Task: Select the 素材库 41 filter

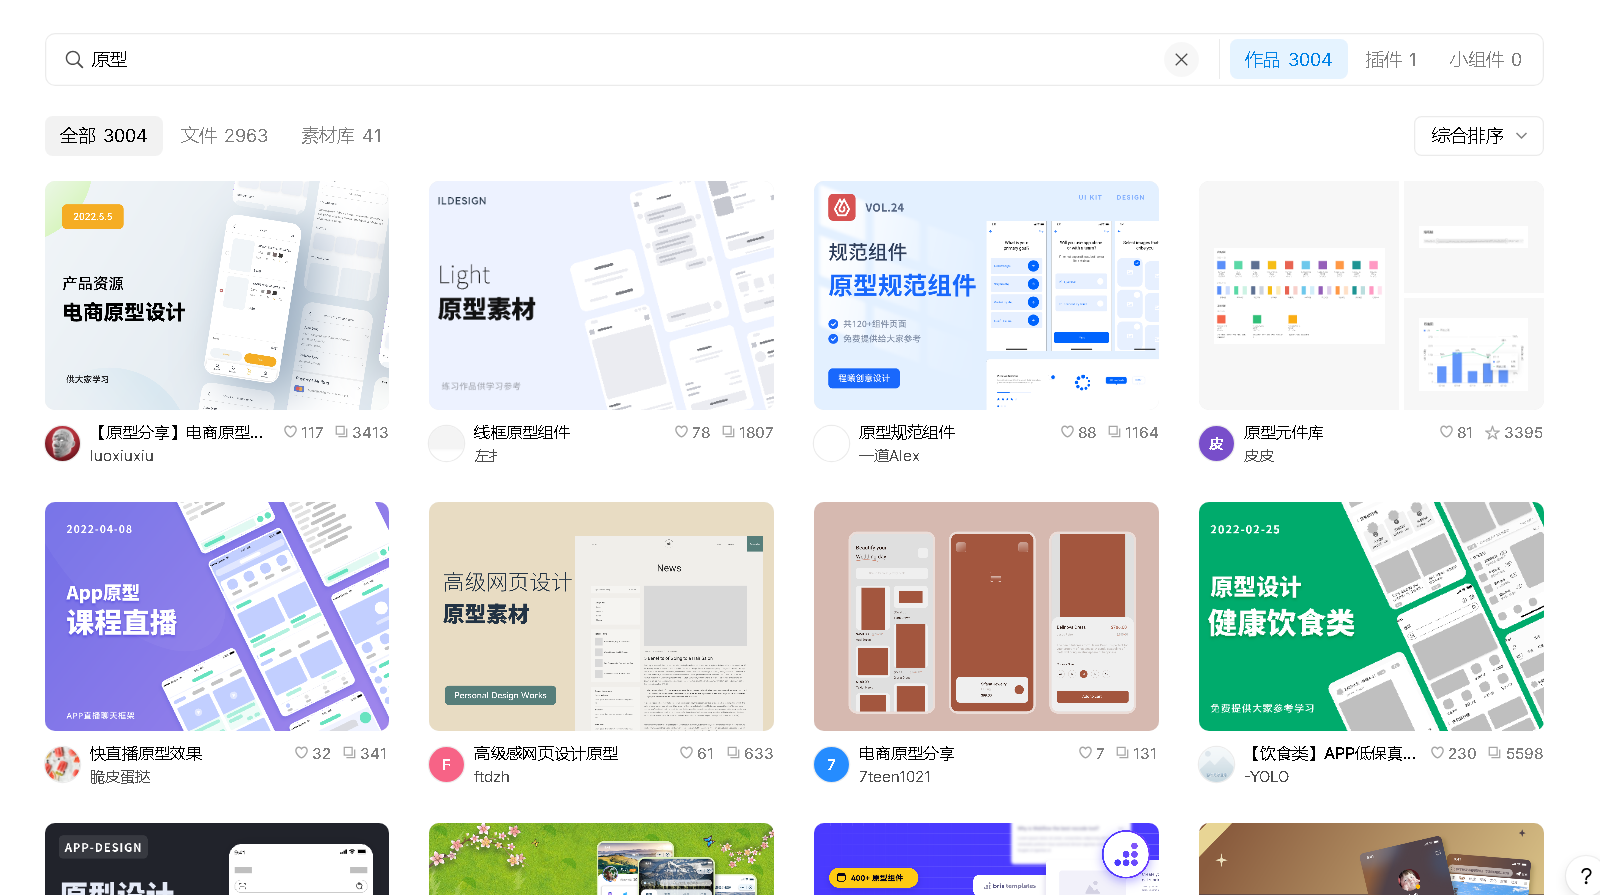Action: pos(341,136)
